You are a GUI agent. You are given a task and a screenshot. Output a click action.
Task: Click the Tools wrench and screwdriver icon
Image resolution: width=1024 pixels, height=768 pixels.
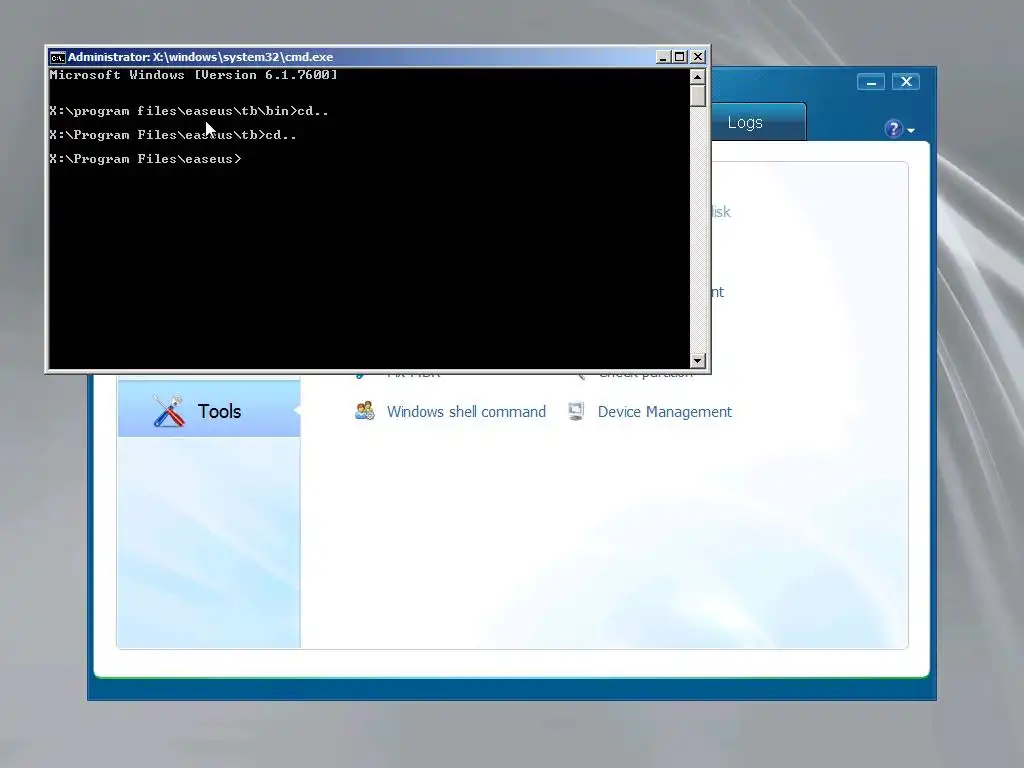pyautogui.click(x=168, y=411)
